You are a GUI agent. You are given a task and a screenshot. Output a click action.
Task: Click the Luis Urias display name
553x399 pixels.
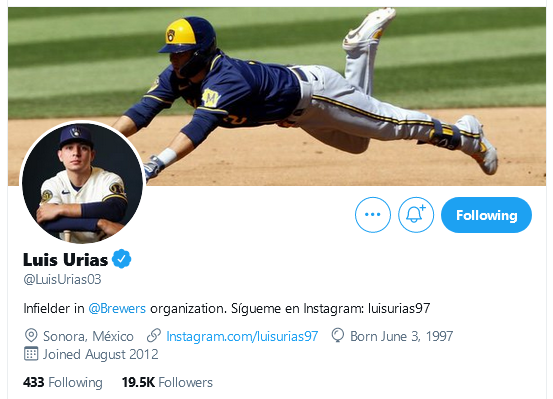pyautogui.click(x=66, y=260)
